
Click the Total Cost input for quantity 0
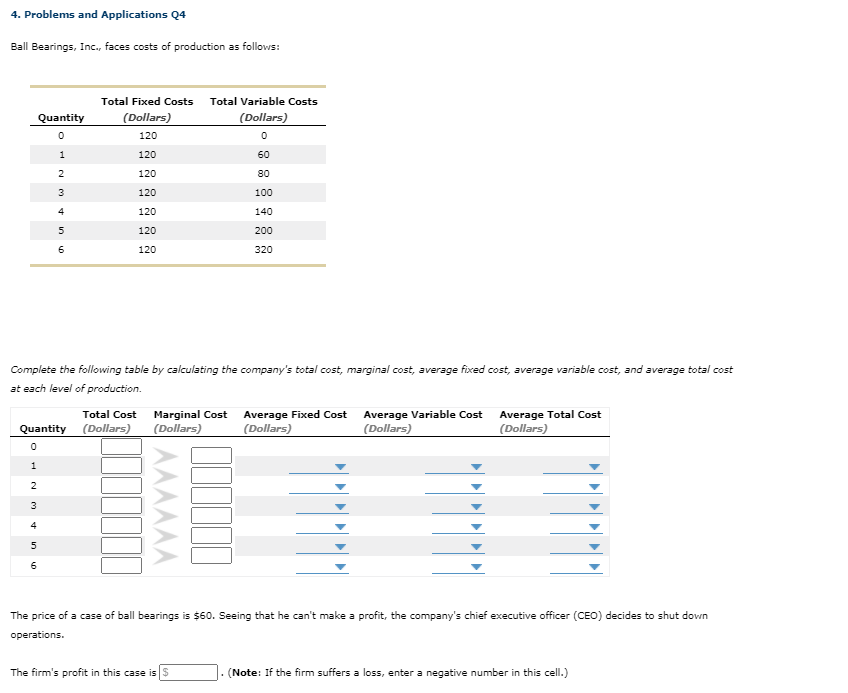[x=121, y=446]
